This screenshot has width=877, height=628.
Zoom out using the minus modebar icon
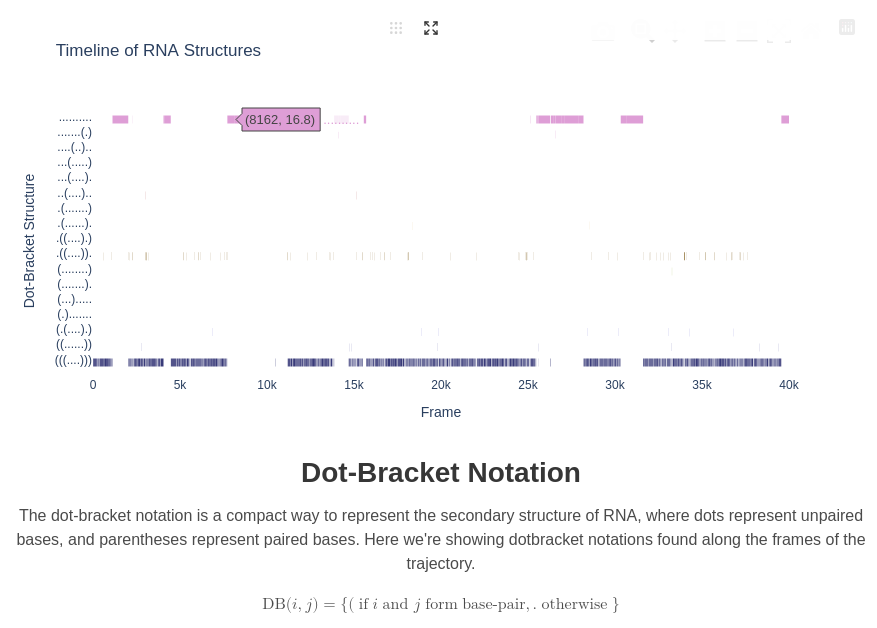click(746, 28)
